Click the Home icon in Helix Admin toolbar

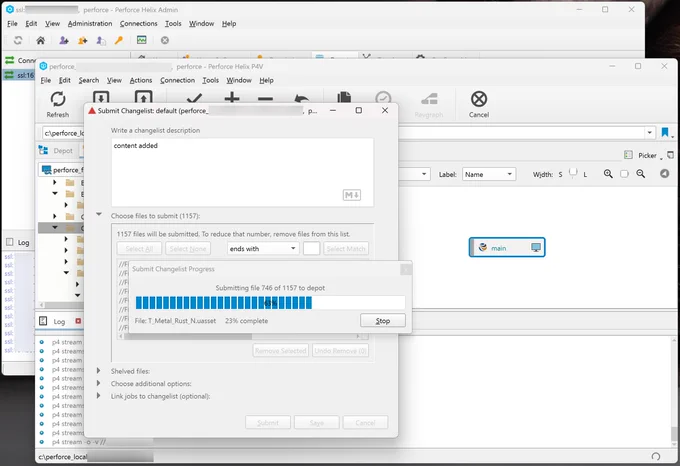pyautogui.click(x=40, y=40)
